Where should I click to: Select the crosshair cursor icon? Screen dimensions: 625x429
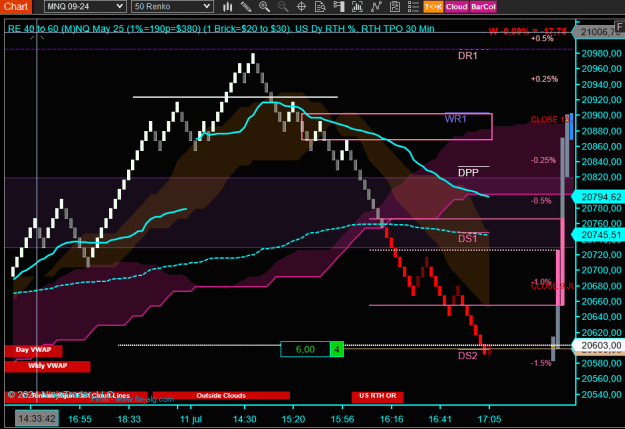pyautogui.click(x=301, y=6)
